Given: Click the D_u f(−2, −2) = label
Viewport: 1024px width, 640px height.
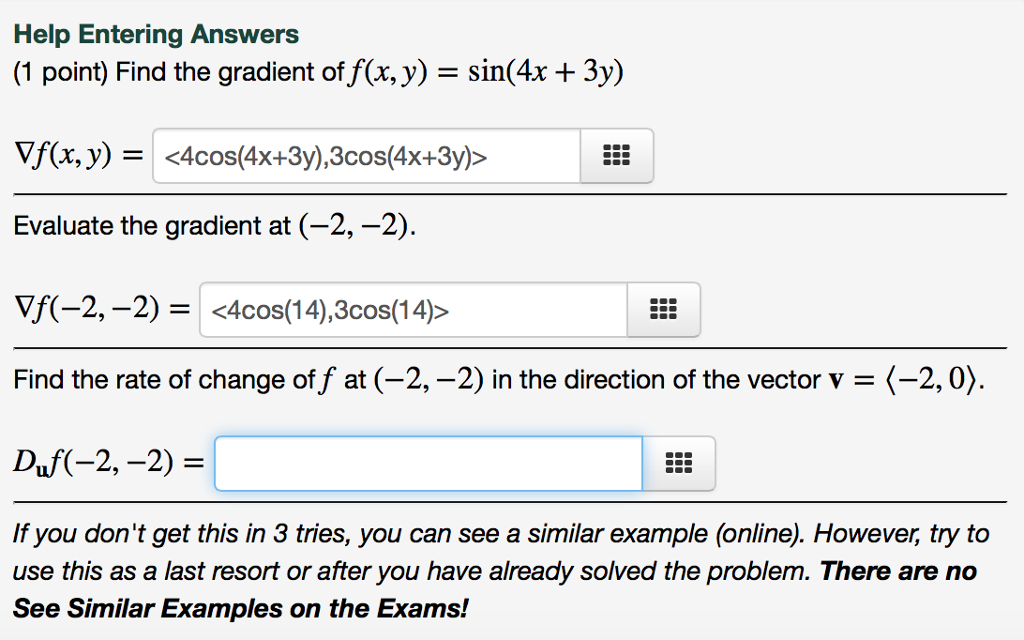Looking at the screenshot, I should (x=109, y=463).
